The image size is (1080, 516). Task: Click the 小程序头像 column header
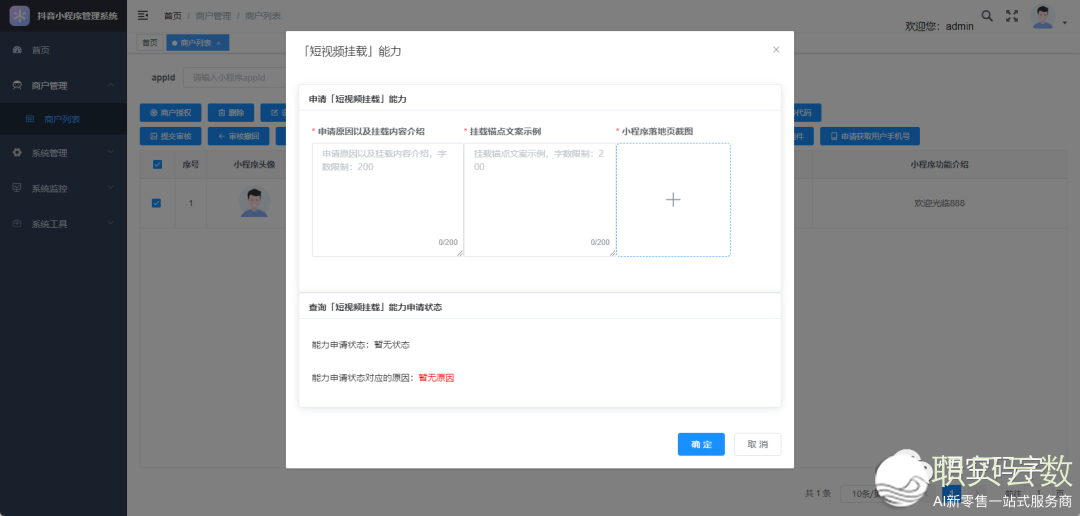pyautogui.click(x=254, y=165)
